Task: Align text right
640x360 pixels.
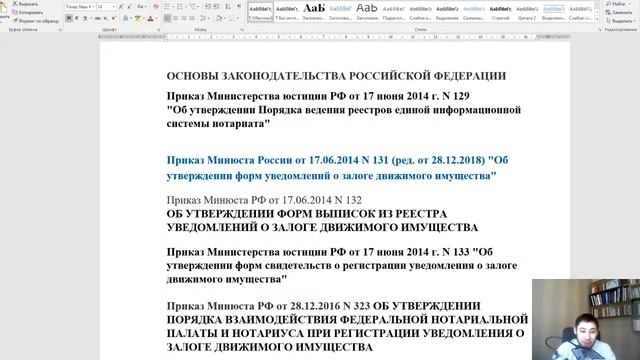Action: (184, 18)
